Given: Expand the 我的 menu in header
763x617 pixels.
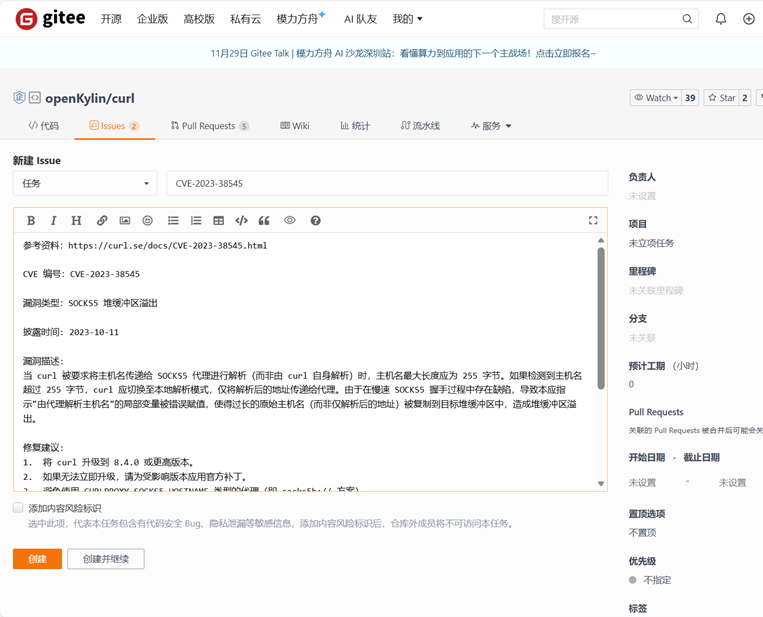Looking at the screenshot, I should [x=407, y=19].
